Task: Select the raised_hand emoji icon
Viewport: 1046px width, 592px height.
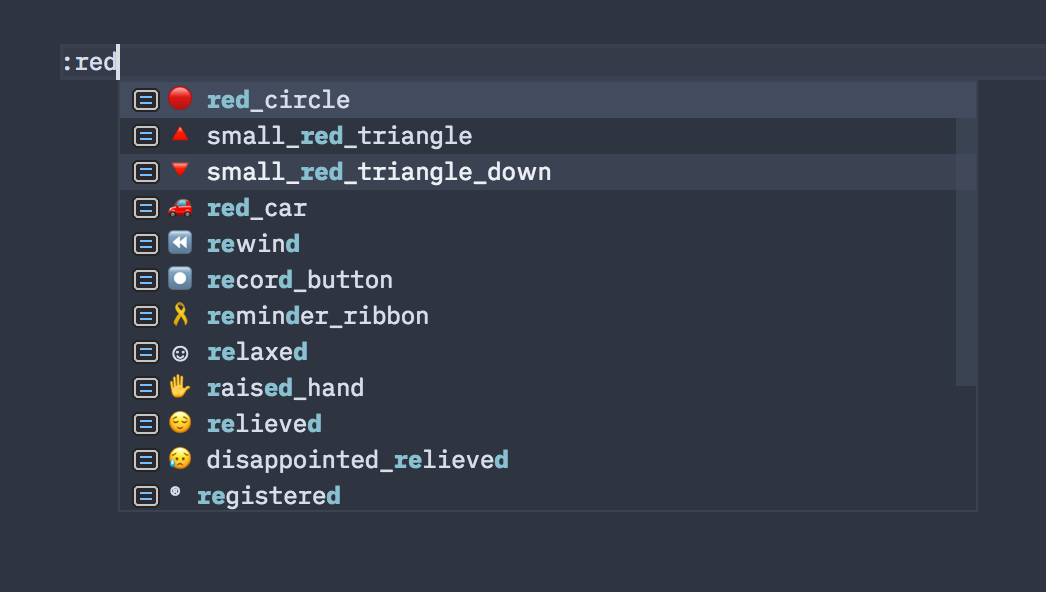Action: tap(179, 387)
